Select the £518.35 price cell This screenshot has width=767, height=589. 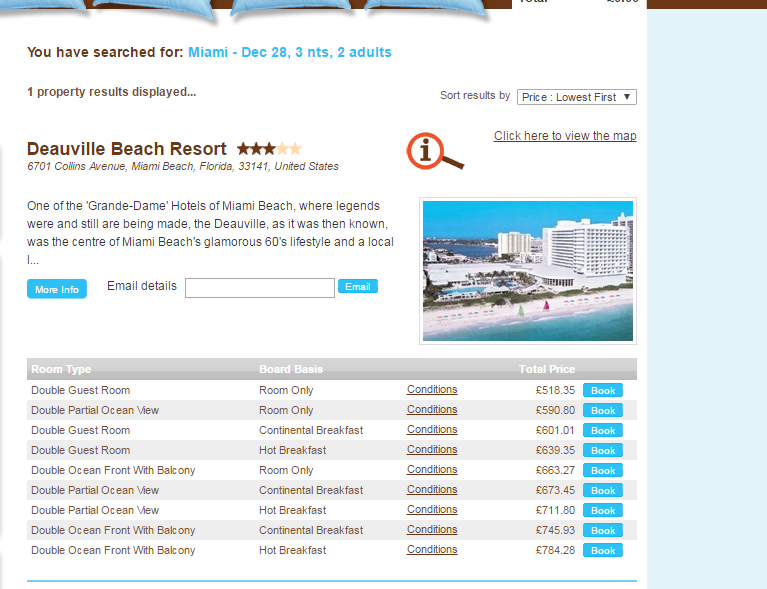tap(555, 390)
